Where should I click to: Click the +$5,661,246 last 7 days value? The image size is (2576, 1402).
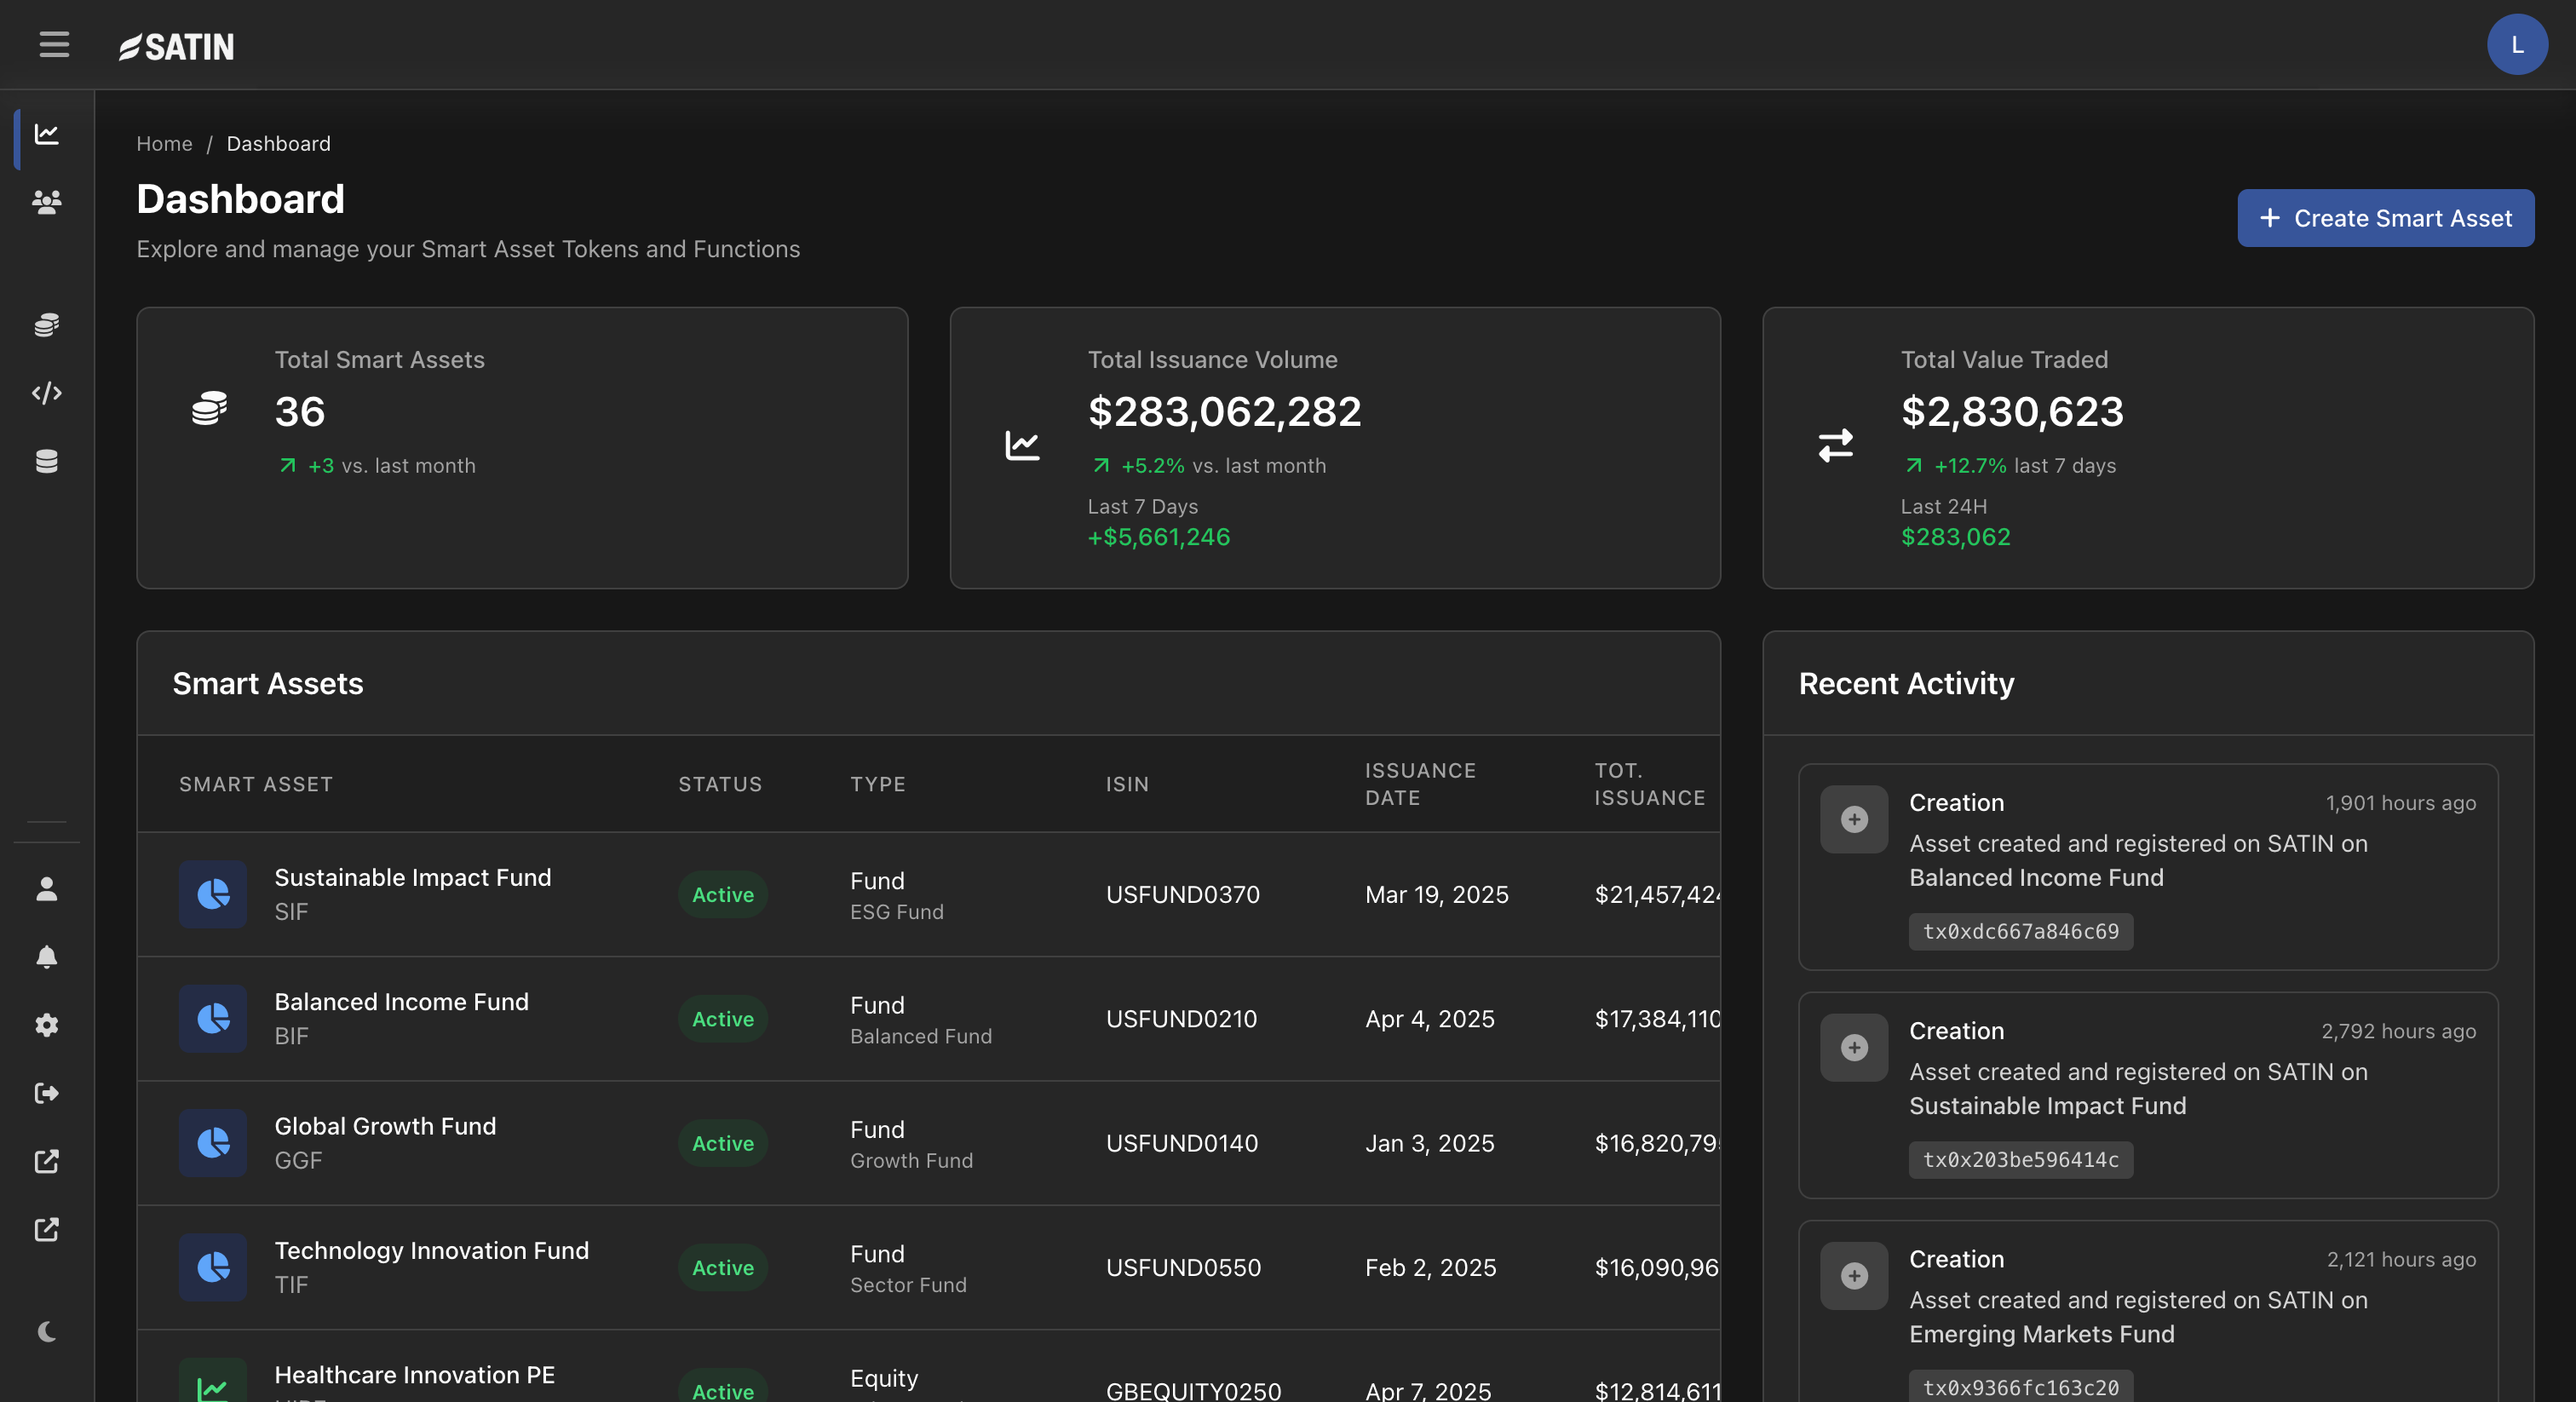1159,537
